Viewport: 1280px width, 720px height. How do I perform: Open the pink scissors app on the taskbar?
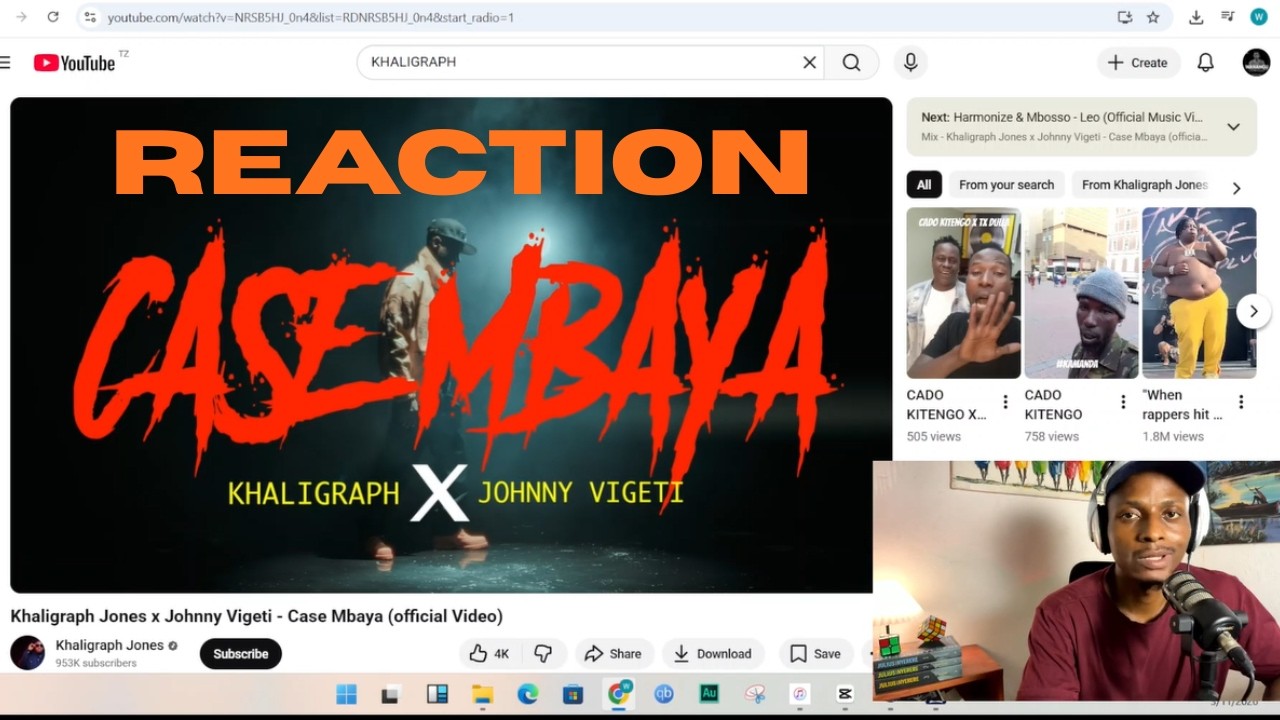click(755, 693)
